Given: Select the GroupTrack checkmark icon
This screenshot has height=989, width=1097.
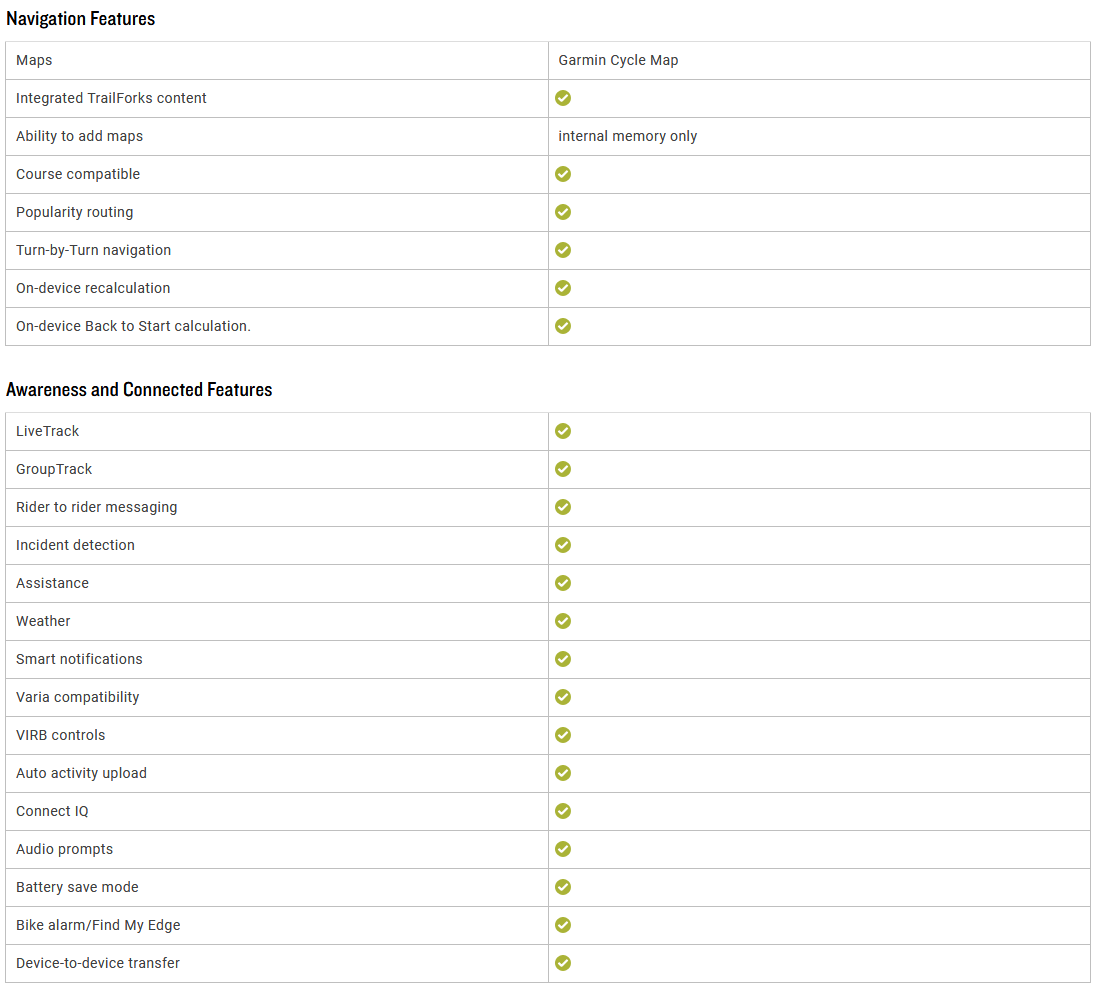Looking at the screenshot, I should [x=562, y=469].
